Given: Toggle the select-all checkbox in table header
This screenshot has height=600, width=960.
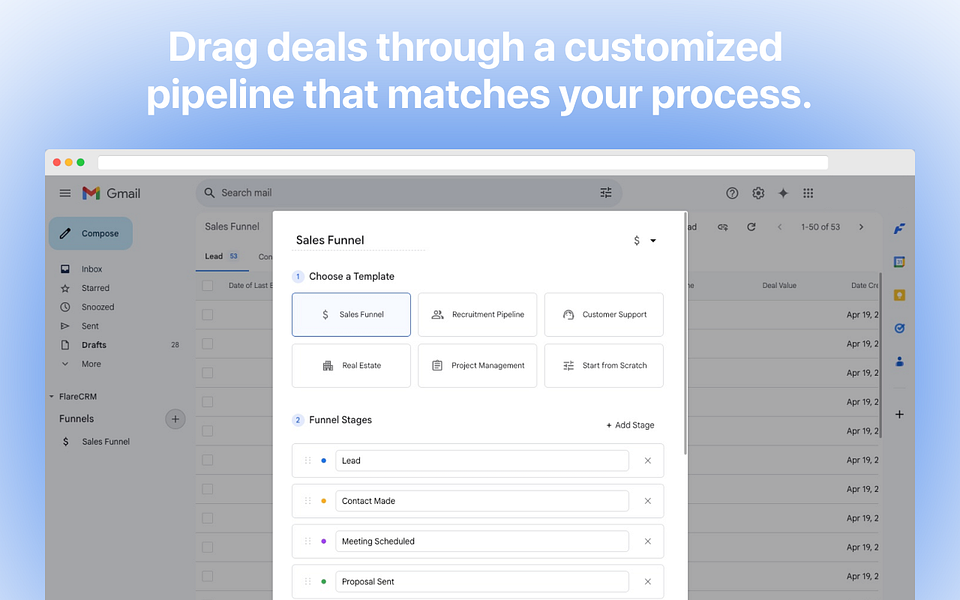Looking at the screenshot, I should point(208,285).
